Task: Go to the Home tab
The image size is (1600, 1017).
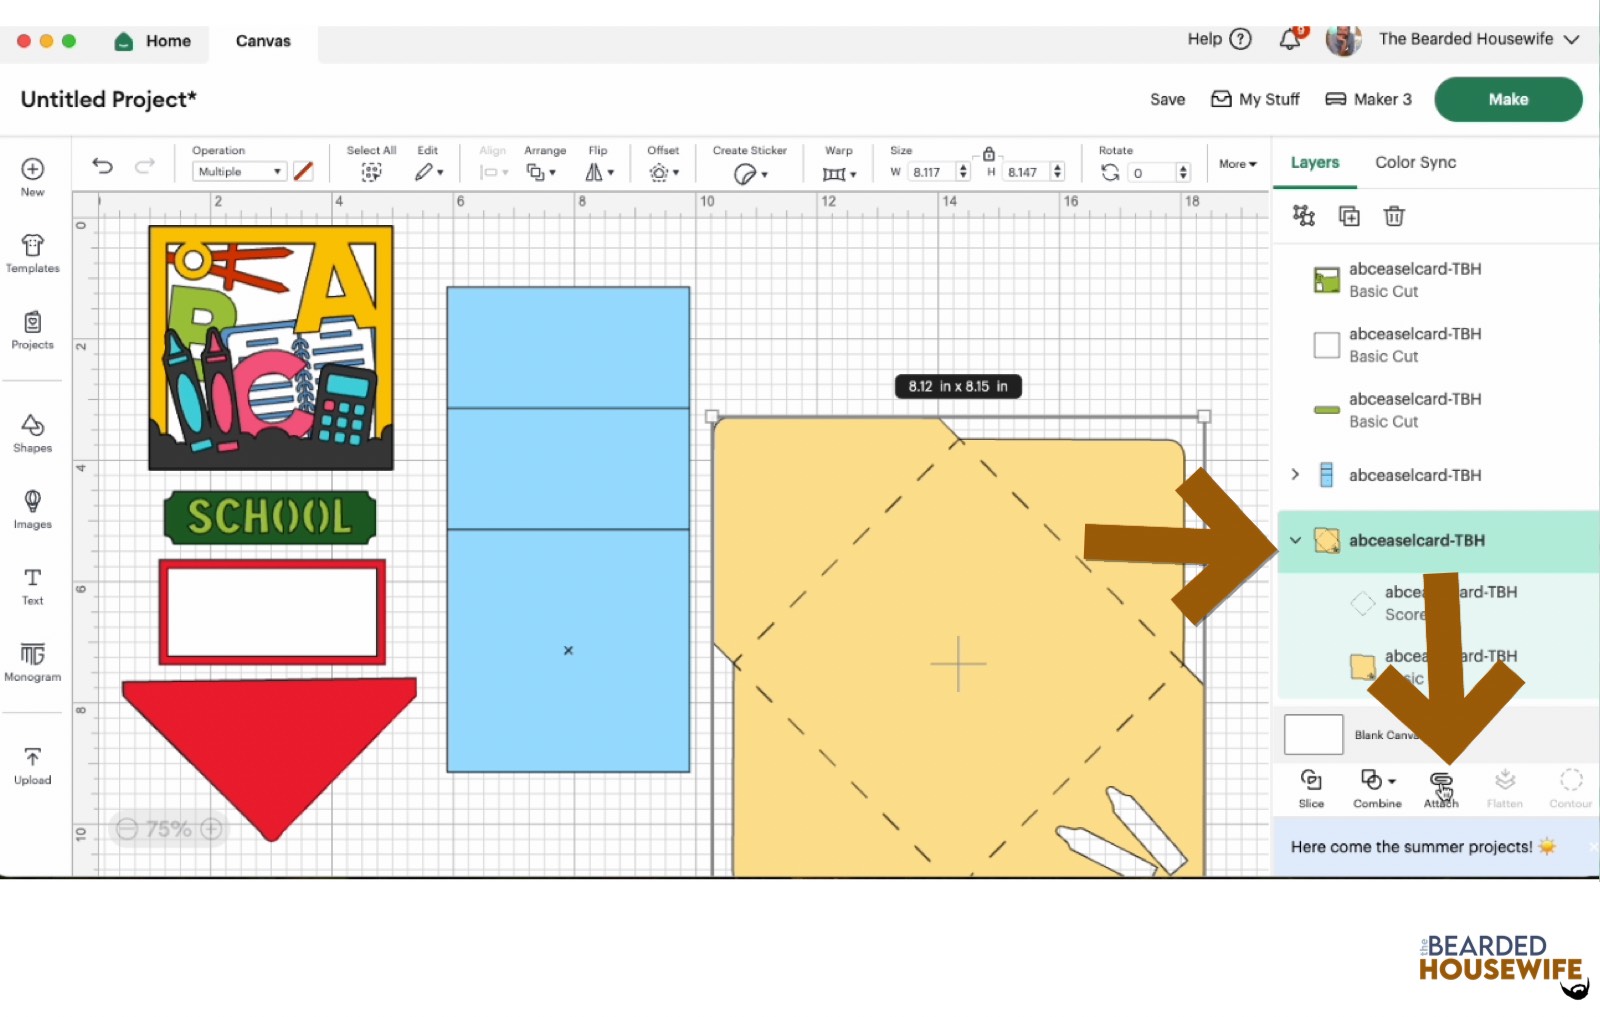Action: coord(153,41)
